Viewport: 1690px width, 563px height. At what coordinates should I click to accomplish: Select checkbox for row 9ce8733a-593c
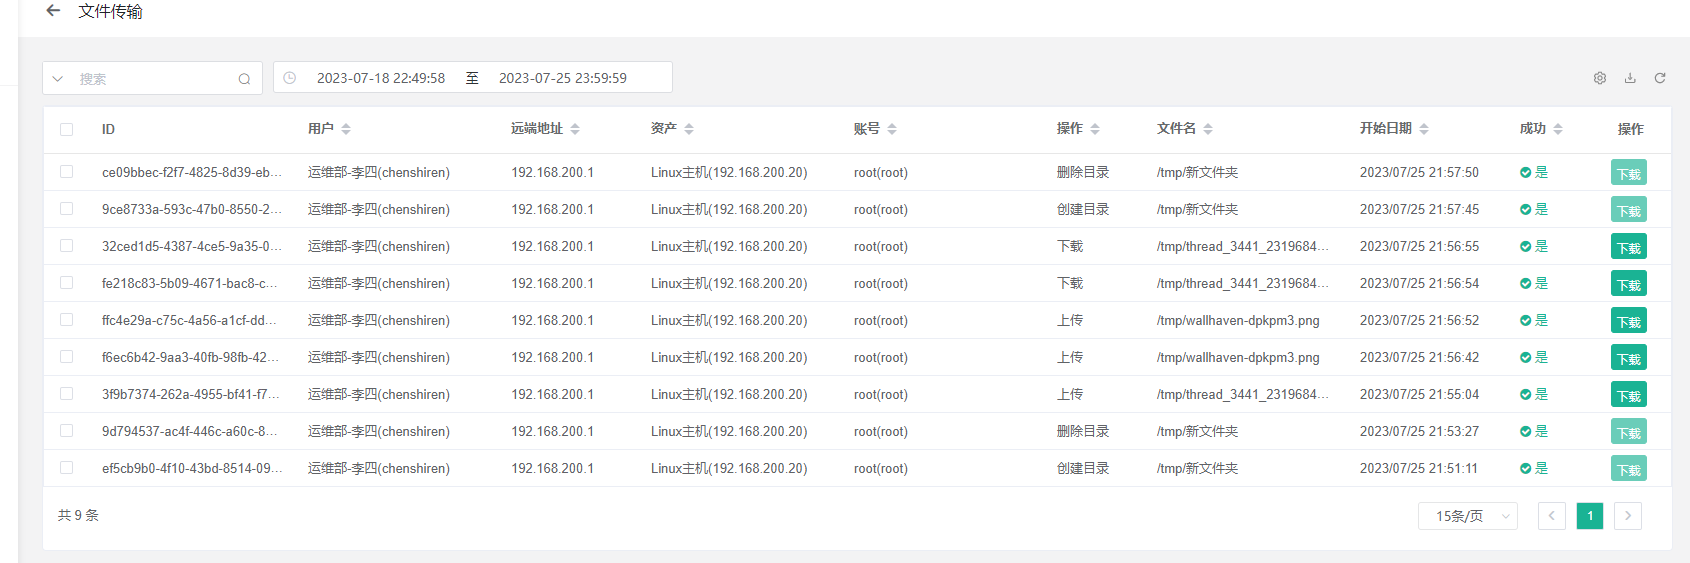coord(67,209)
